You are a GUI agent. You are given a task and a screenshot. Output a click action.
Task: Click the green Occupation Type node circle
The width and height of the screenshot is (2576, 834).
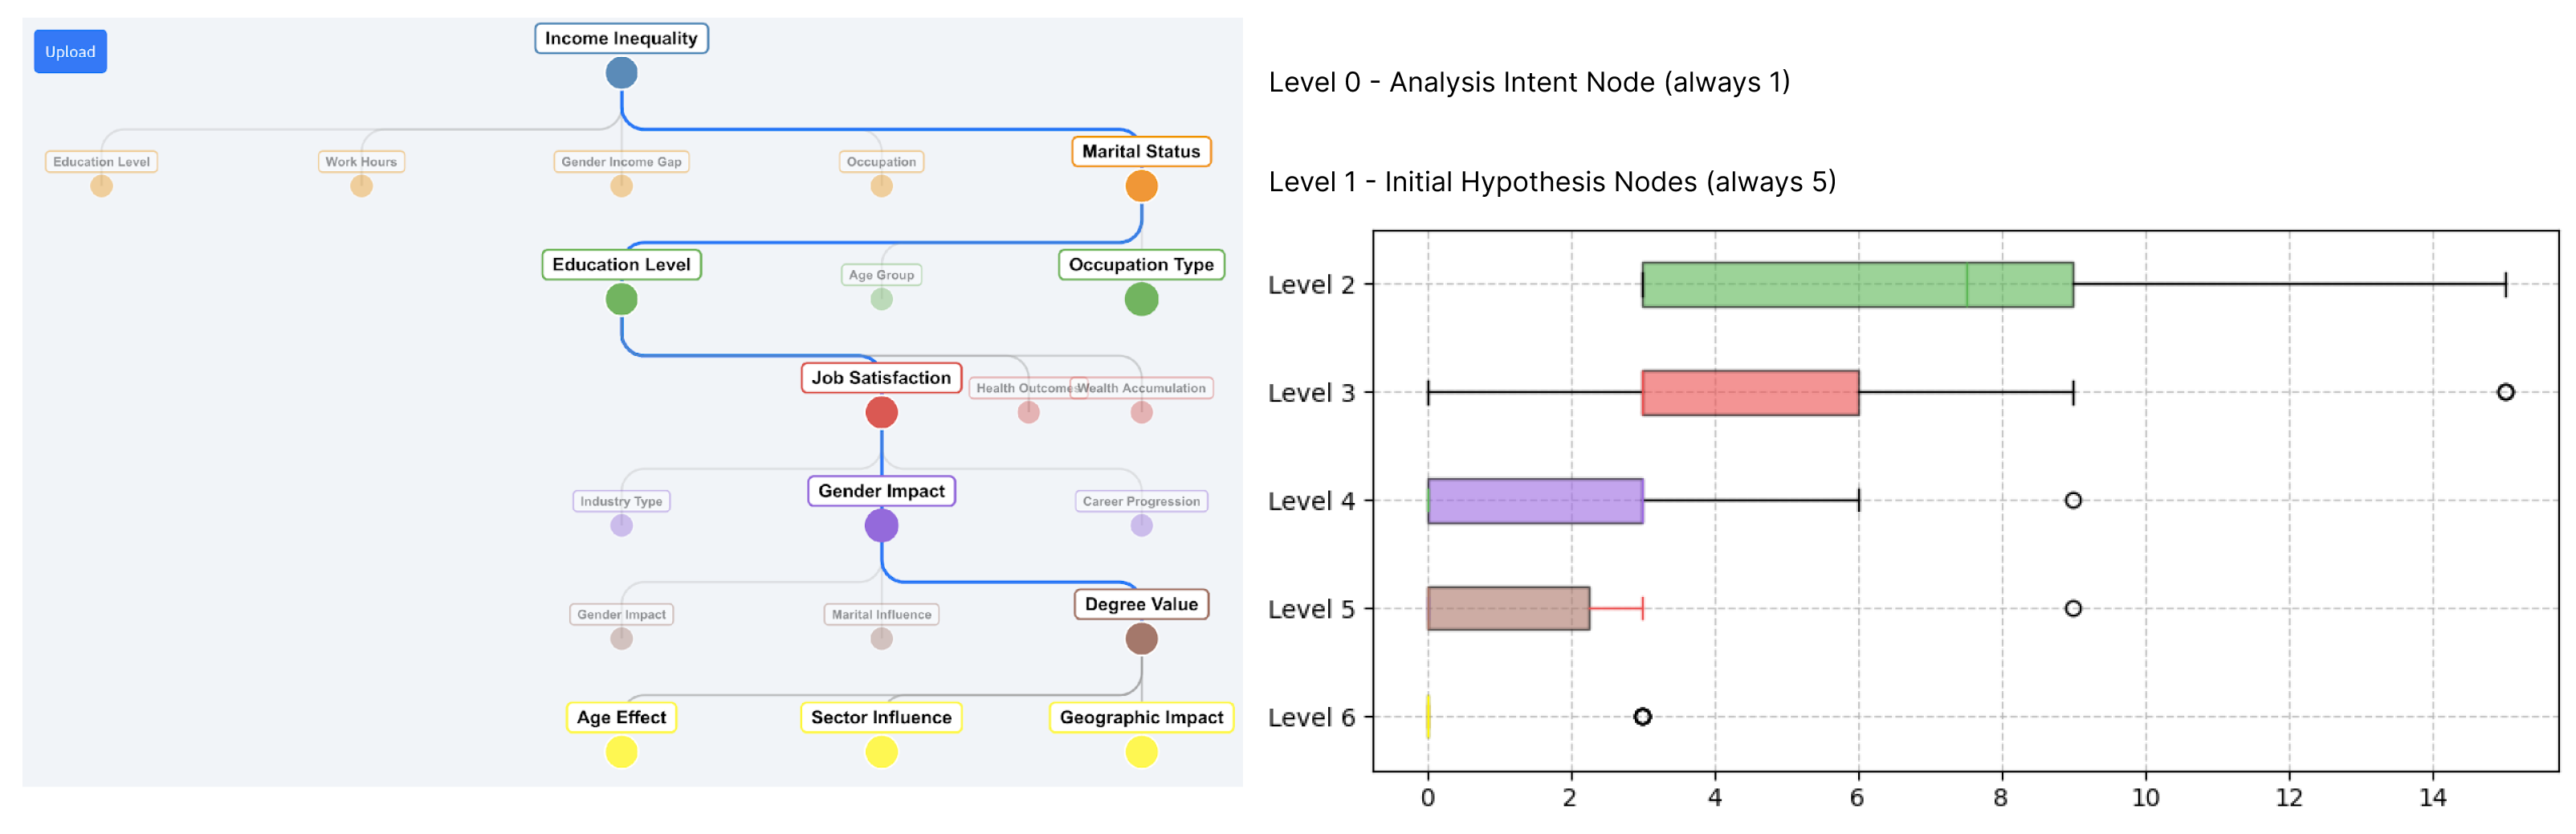coord(1141,299)
